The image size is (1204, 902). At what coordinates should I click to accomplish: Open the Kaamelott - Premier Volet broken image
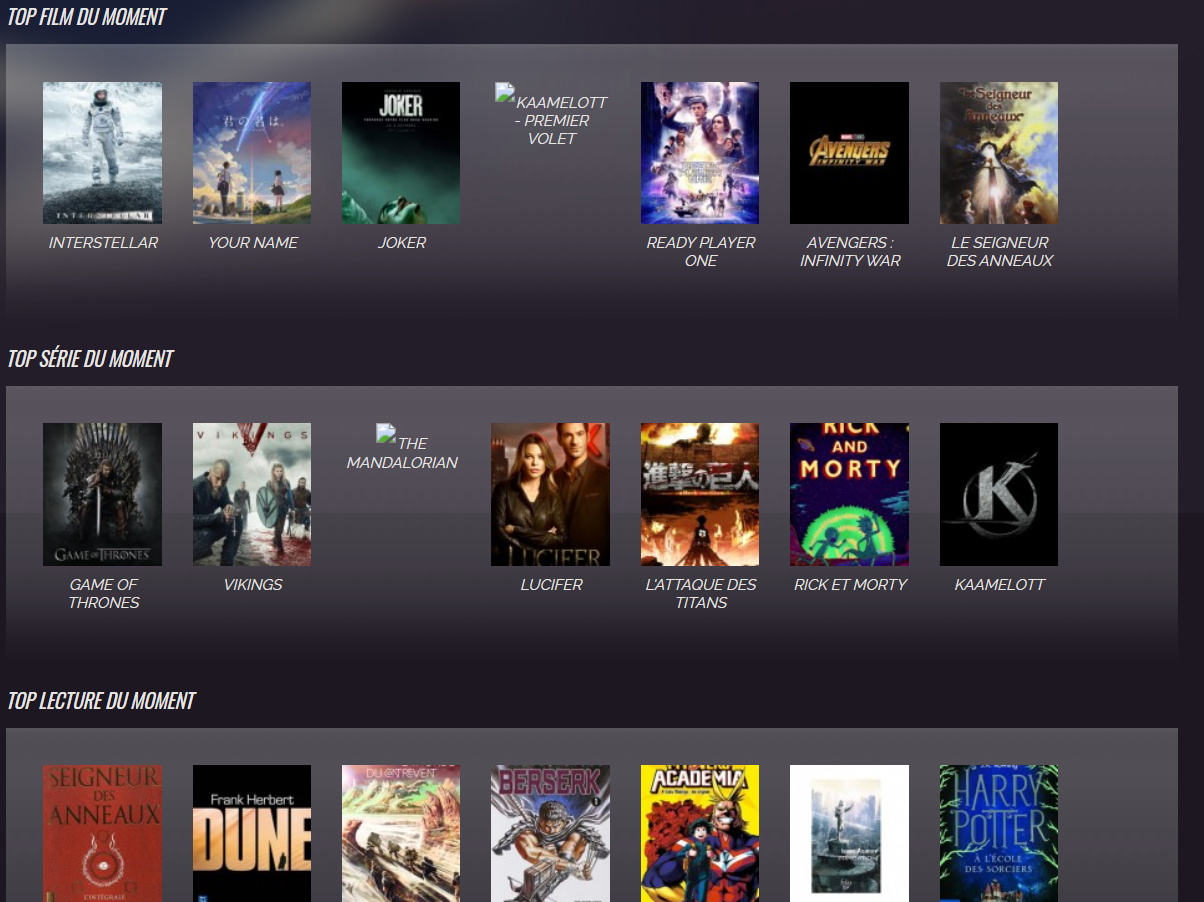(x=551, y=115)
